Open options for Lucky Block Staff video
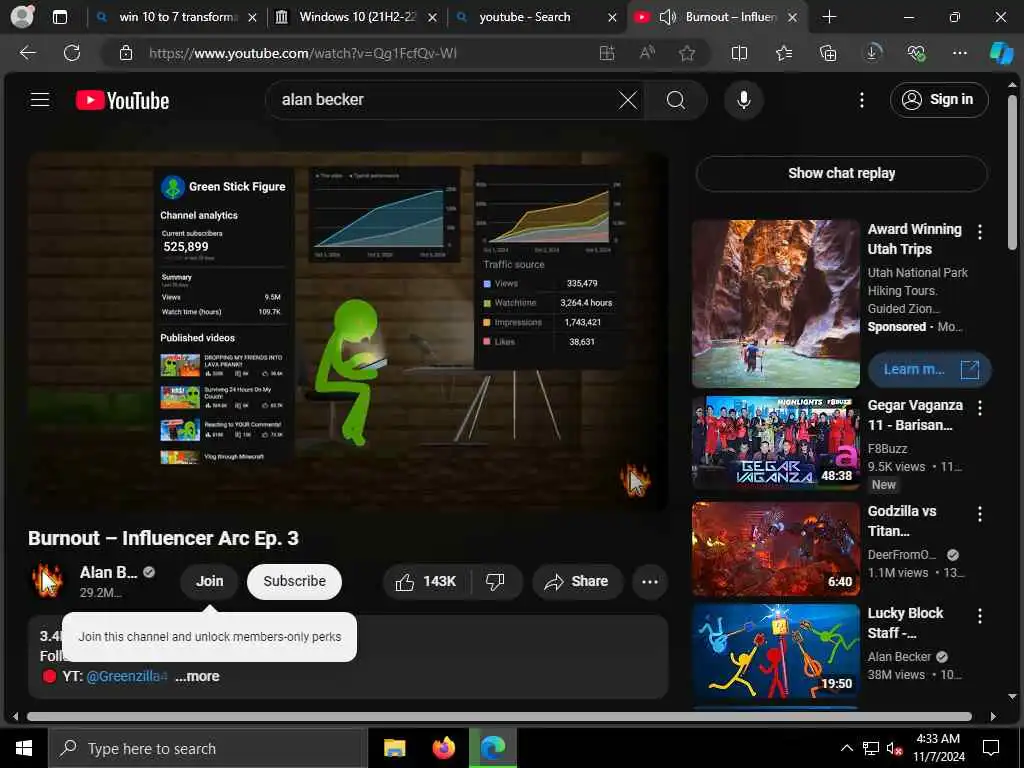Image resolution: width=1024 pixels, height=768 pixels. (979, 616)
